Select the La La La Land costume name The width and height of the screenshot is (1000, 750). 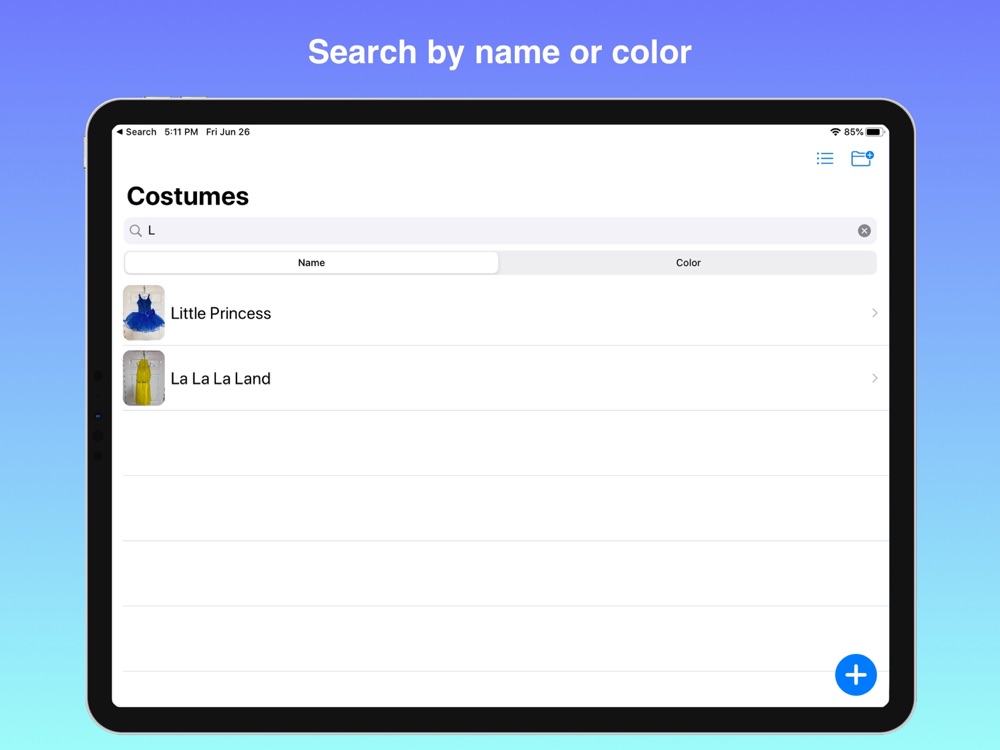click(221, 378)
